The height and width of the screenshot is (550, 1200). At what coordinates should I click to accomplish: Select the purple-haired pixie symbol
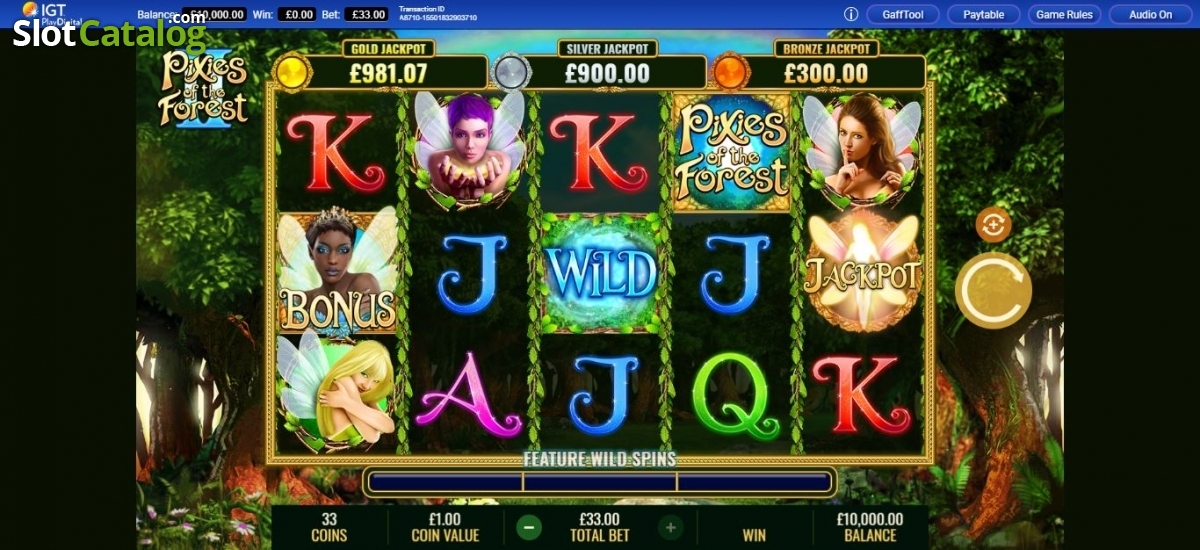click(468, 150)
